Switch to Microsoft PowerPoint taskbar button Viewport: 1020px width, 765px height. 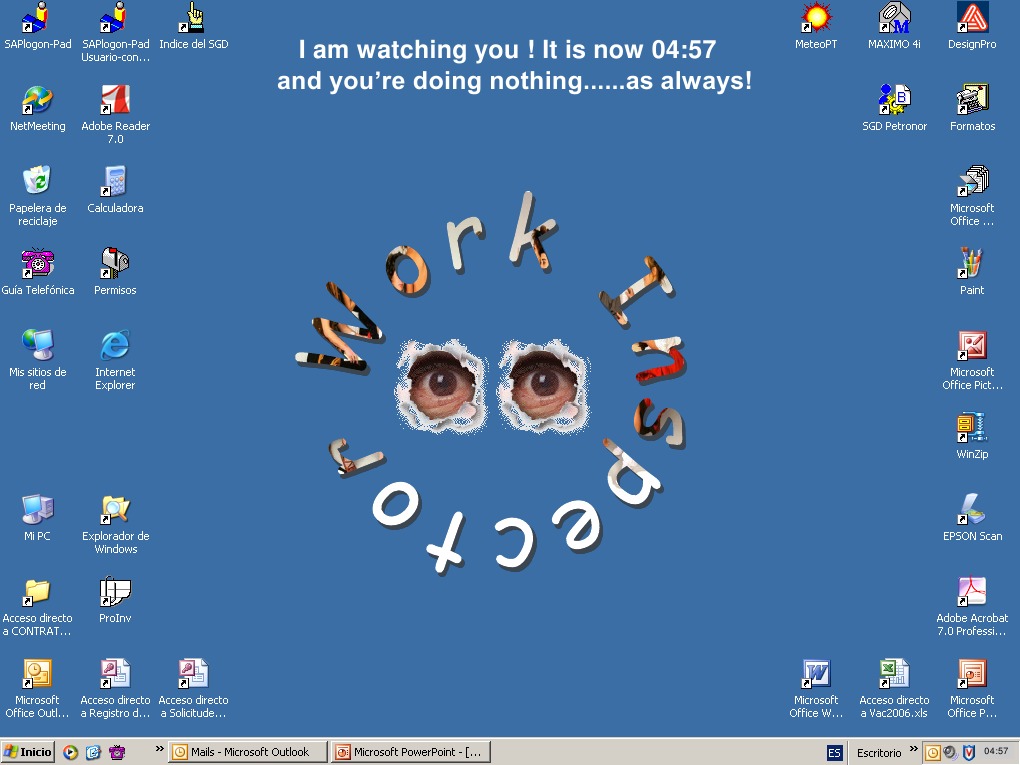[410, 752]
